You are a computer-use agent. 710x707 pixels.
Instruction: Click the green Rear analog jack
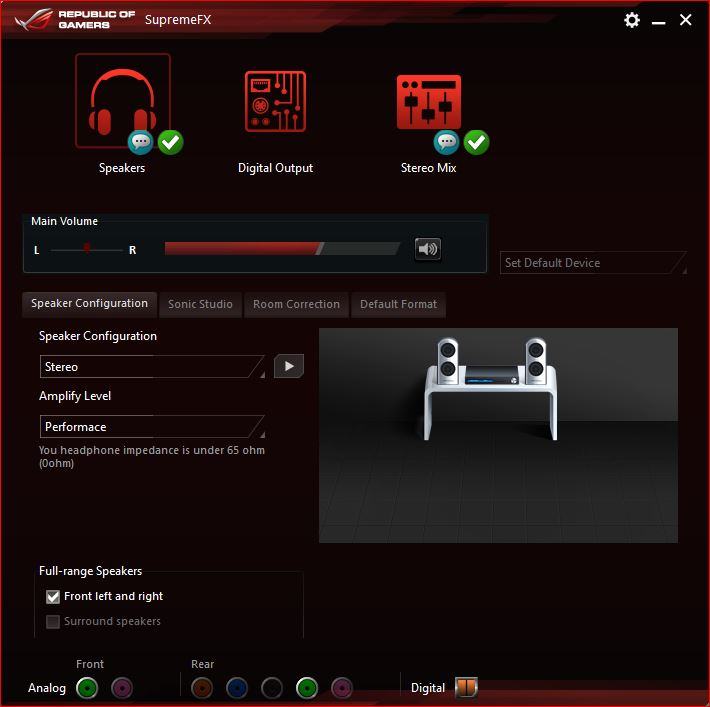point(307,688)
